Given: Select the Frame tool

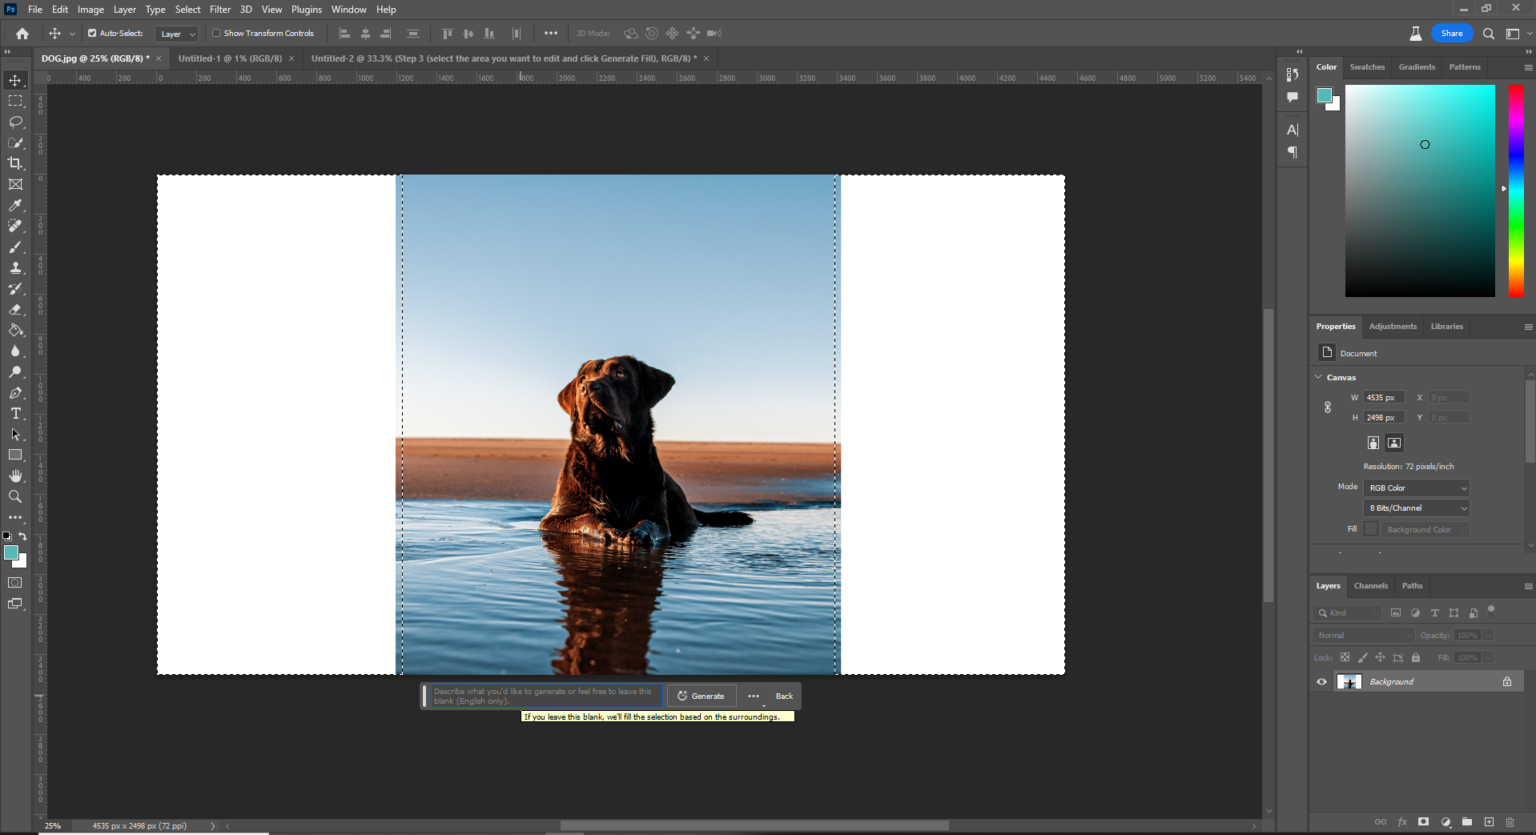Looking at the screenshot, I should (15, 184).
